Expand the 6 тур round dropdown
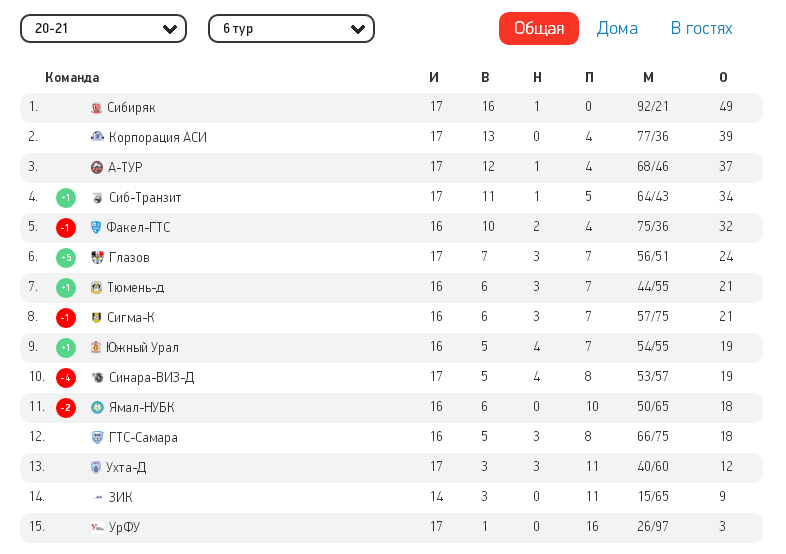Screen dimensions: 786x554 click(291, 29)
